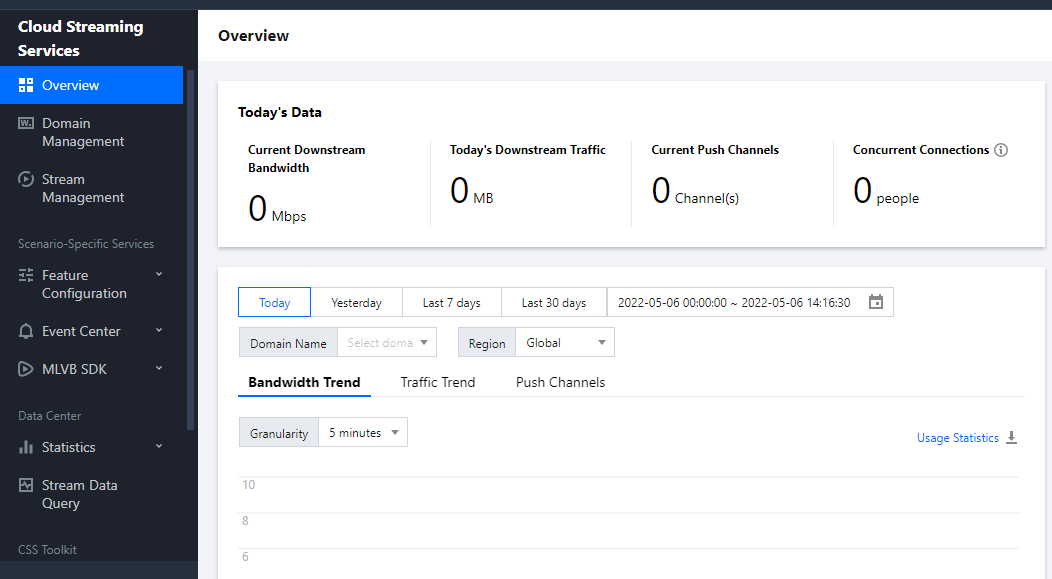Click the Concurrent Connections info icon
The width and height of the screenshot is (1052, 579).
point(1001,150)
